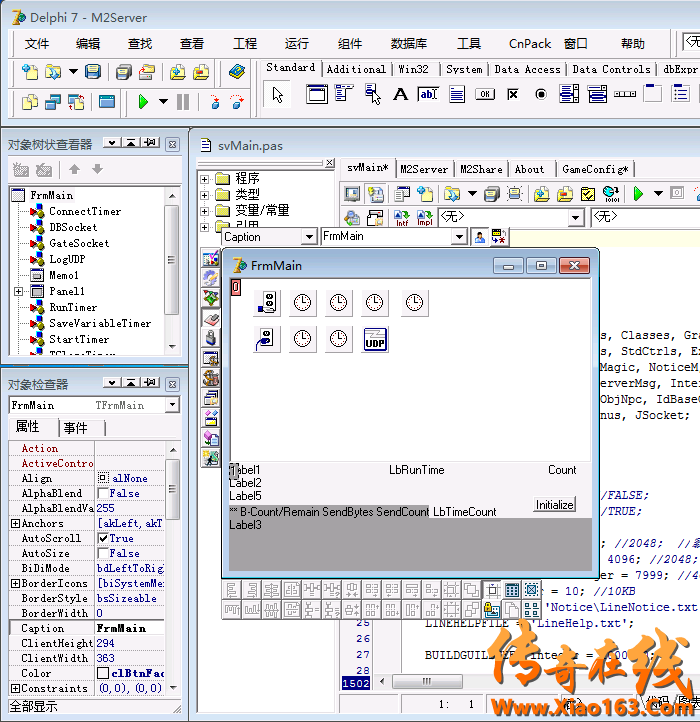Select GateSocket in object tree

[x=79, y=243]
